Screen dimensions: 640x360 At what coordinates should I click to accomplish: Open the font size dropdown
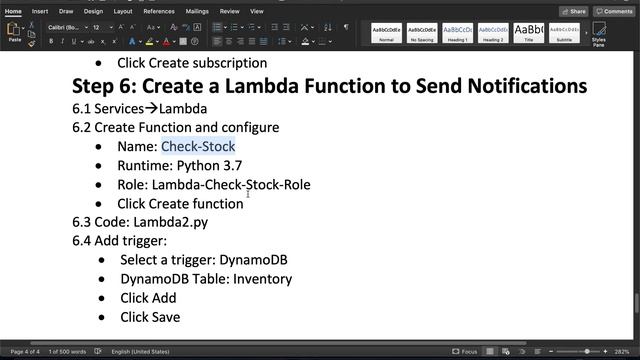(x=111, y=27)
